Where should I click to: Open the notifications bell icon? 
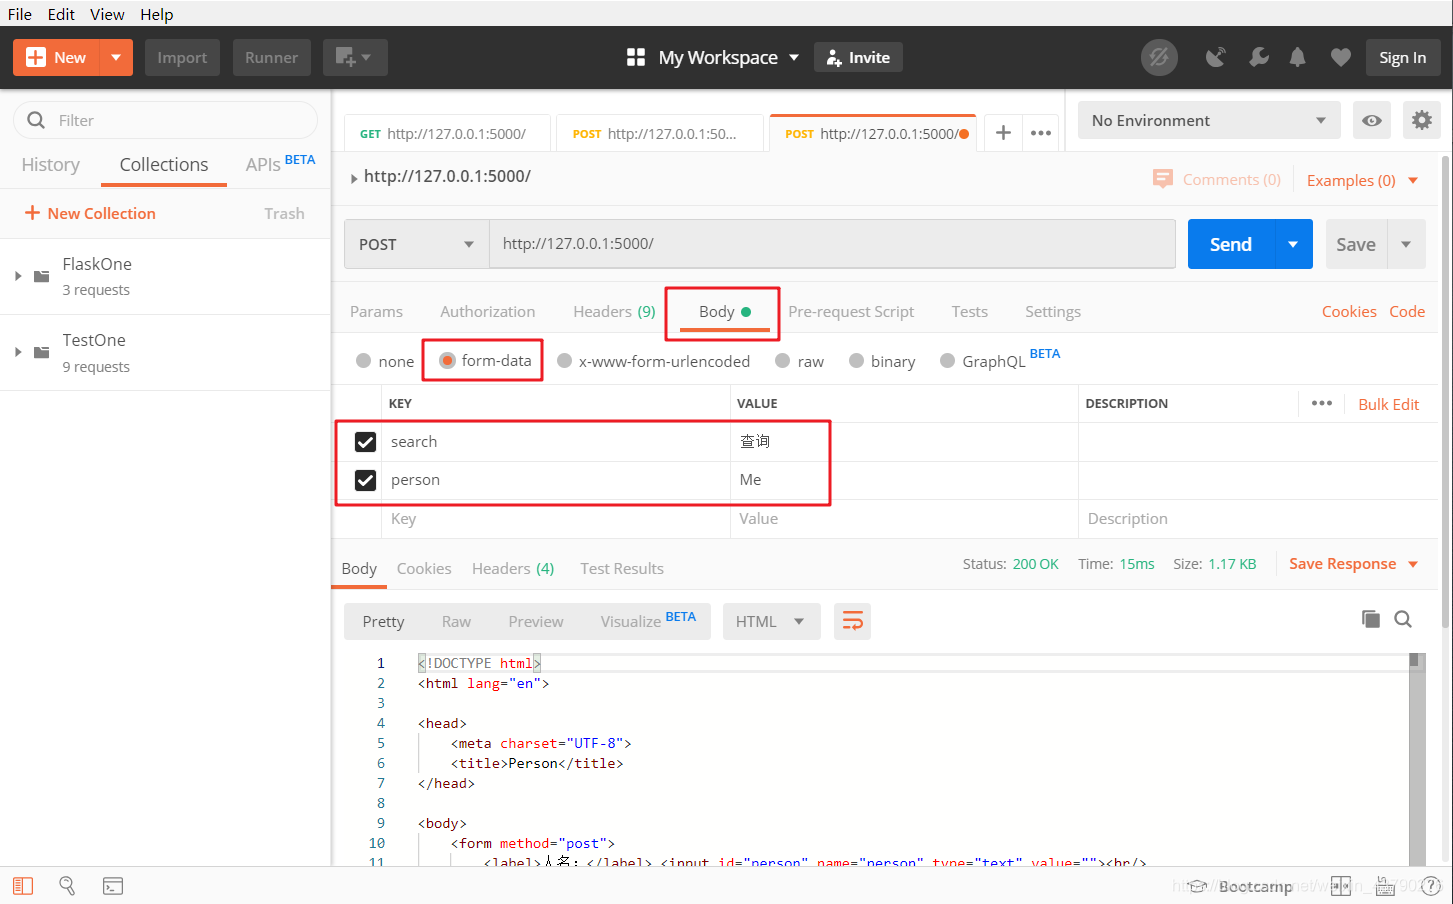(x=1297, y=57)
